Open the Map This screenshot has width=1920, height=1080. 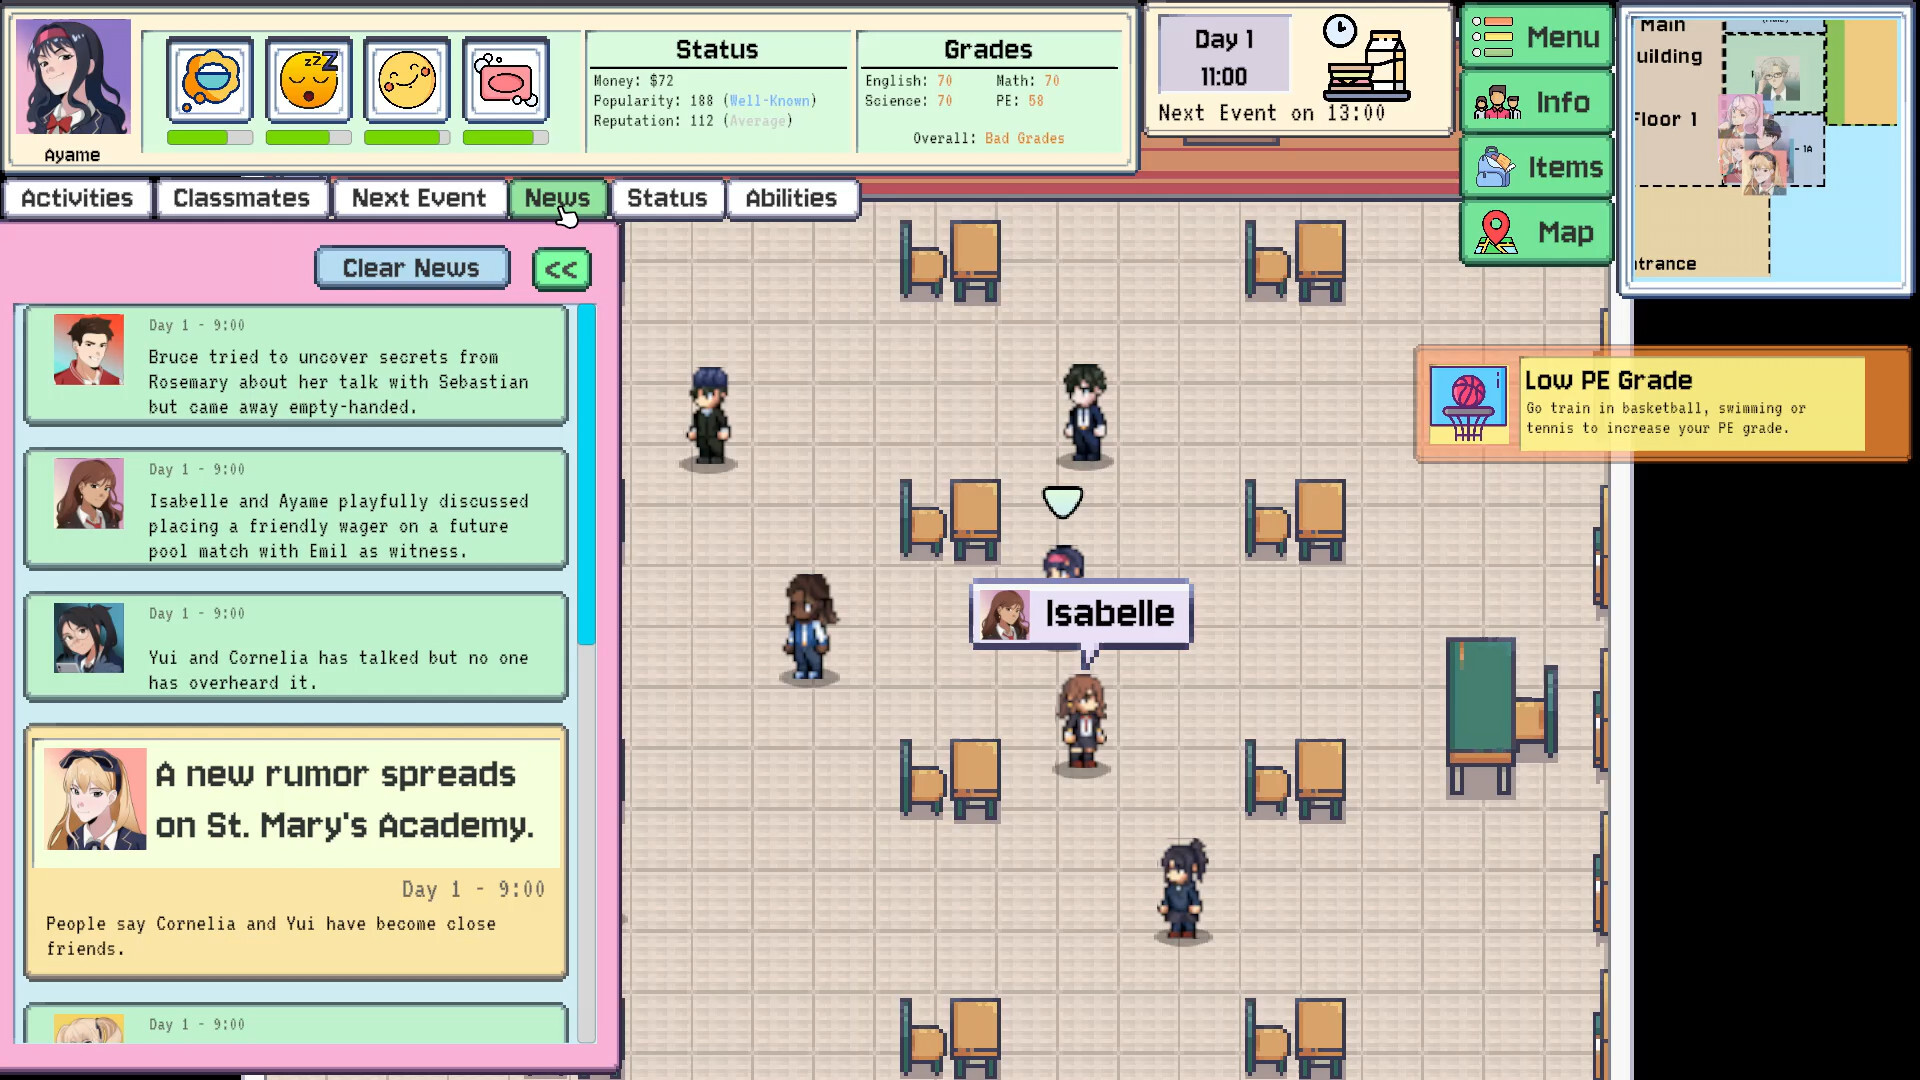1537,232
